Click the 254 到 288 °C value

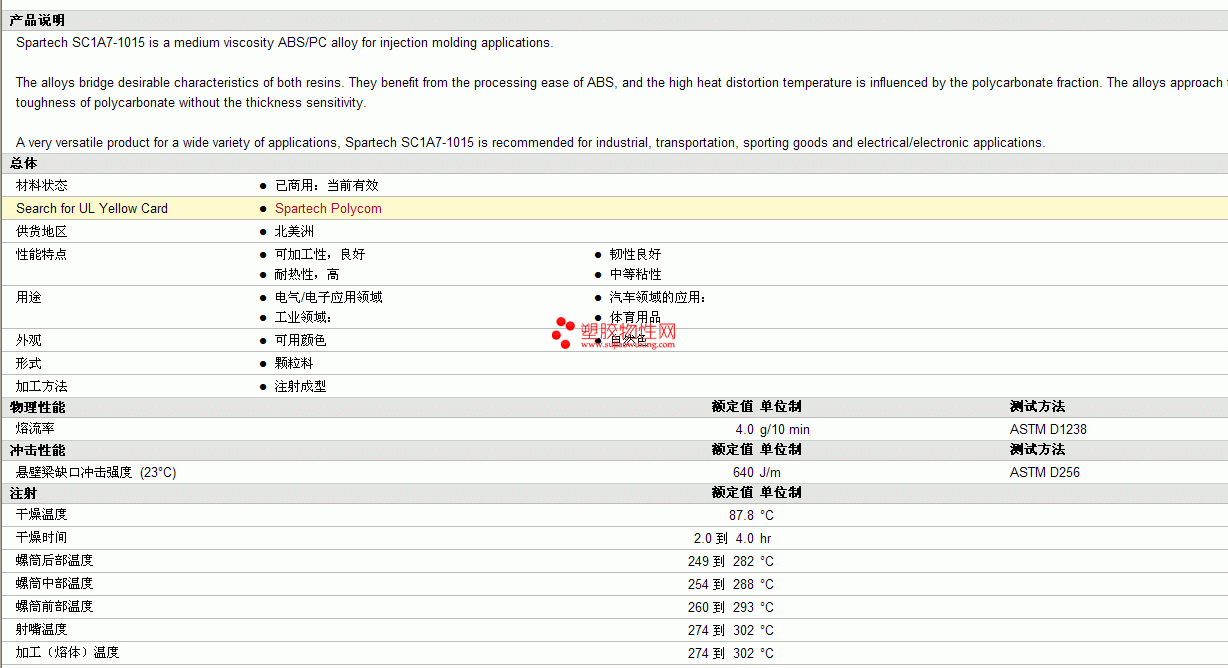click(731, 585)
